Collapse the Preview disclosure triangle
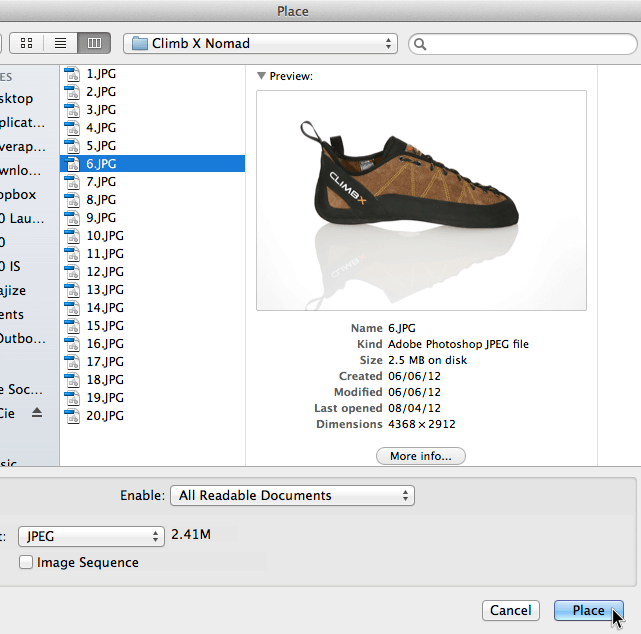Image resolution: width=641 pixels, height=634 pixels. pos(262,76)
